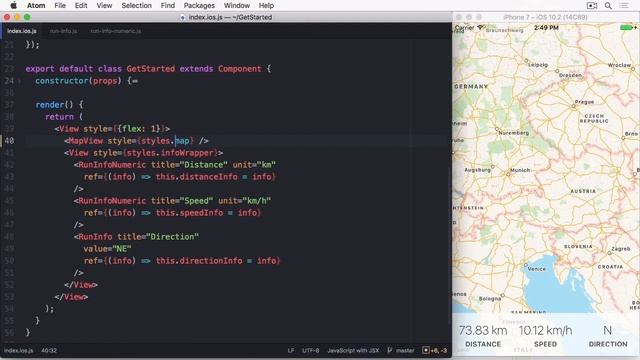
Task: Click Munich on the simulator map
Action: (x=520, y=170)
